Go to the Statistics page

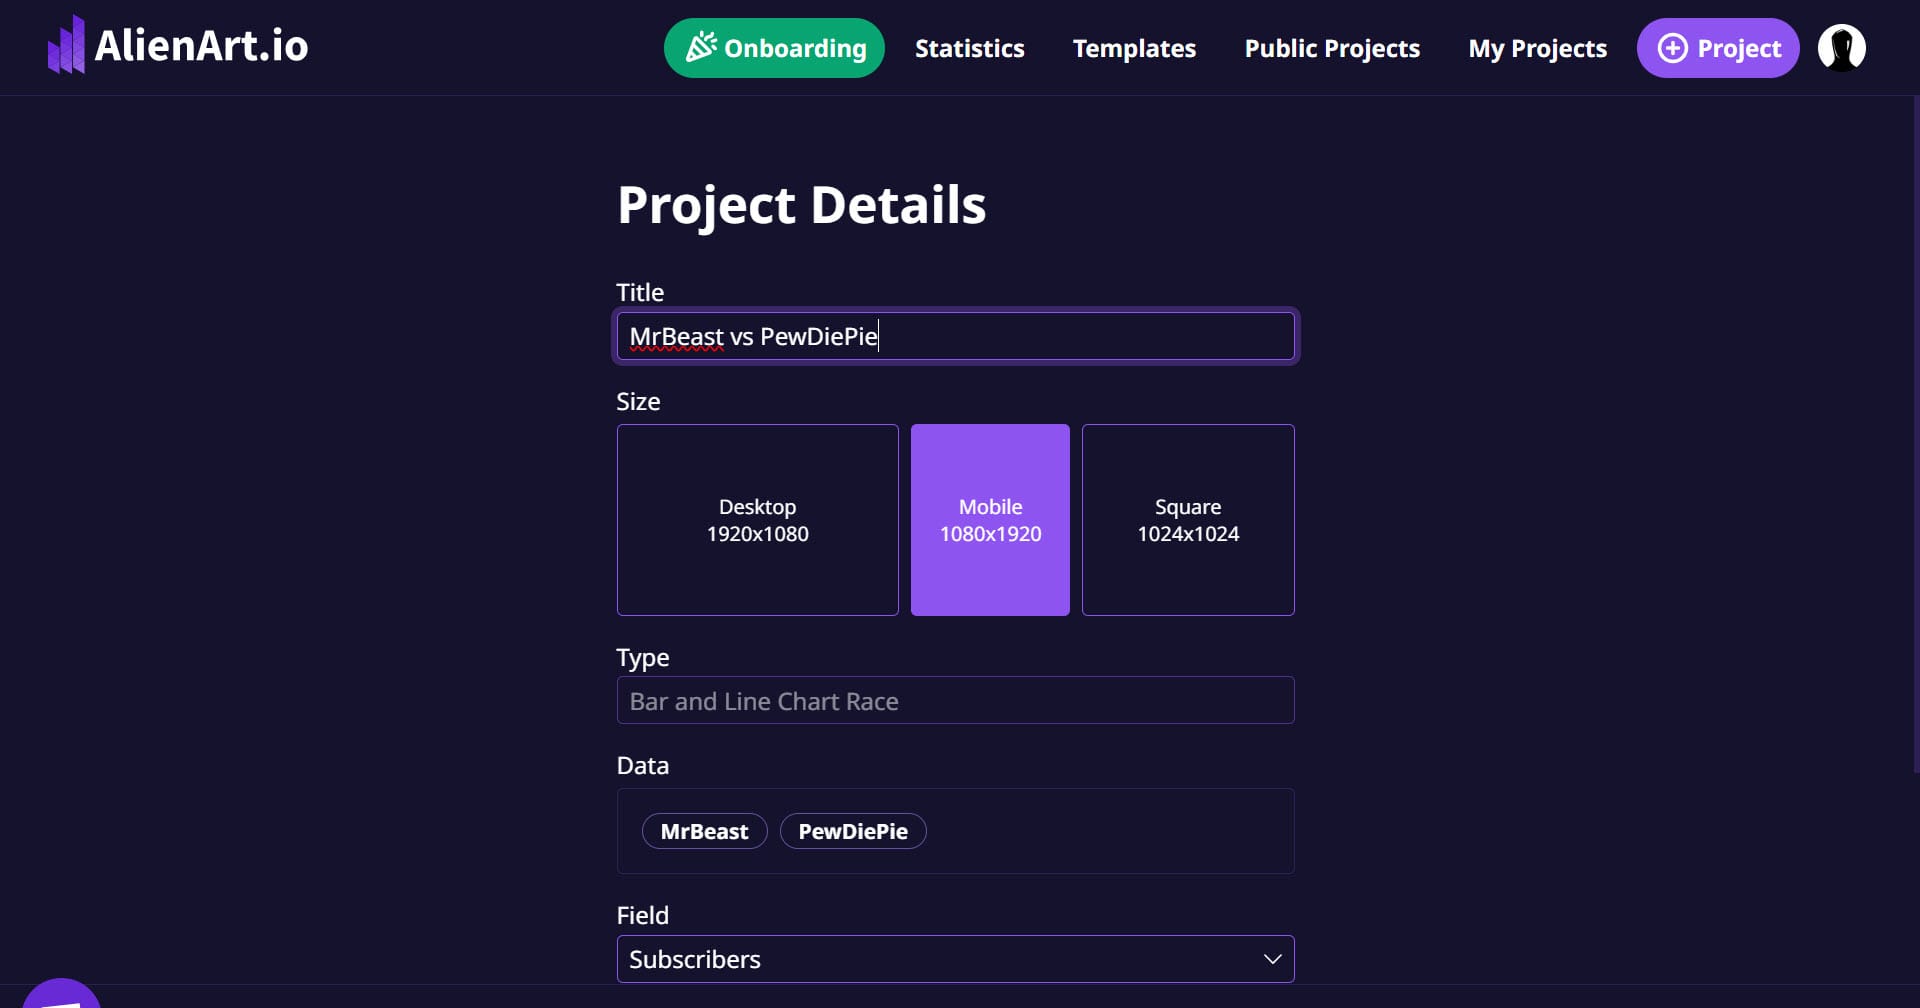tap(969, 48)
